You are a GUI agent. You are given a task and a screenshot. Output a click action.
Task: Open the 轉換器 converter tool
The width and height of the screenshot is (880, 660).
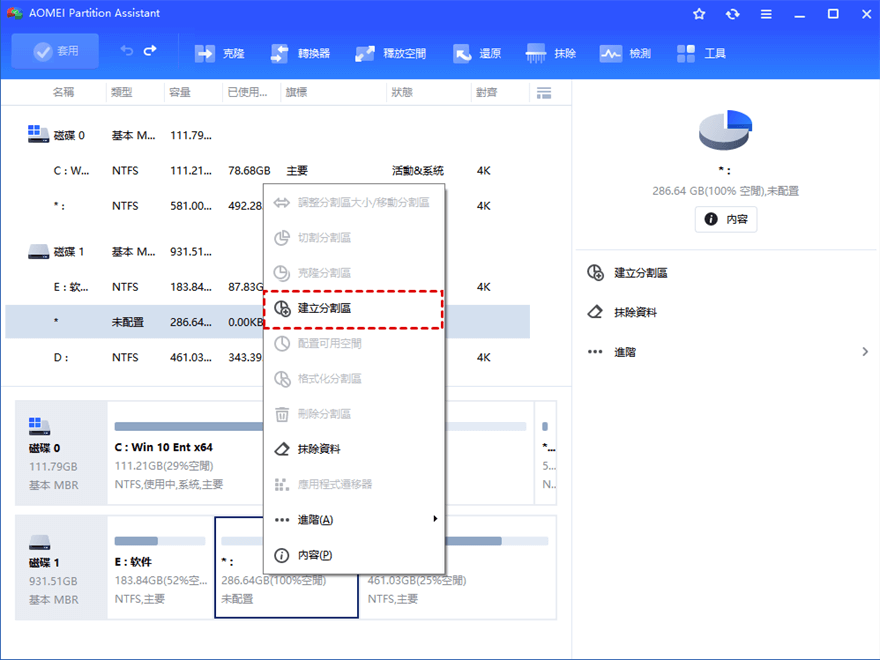click(x=300, y=53)
